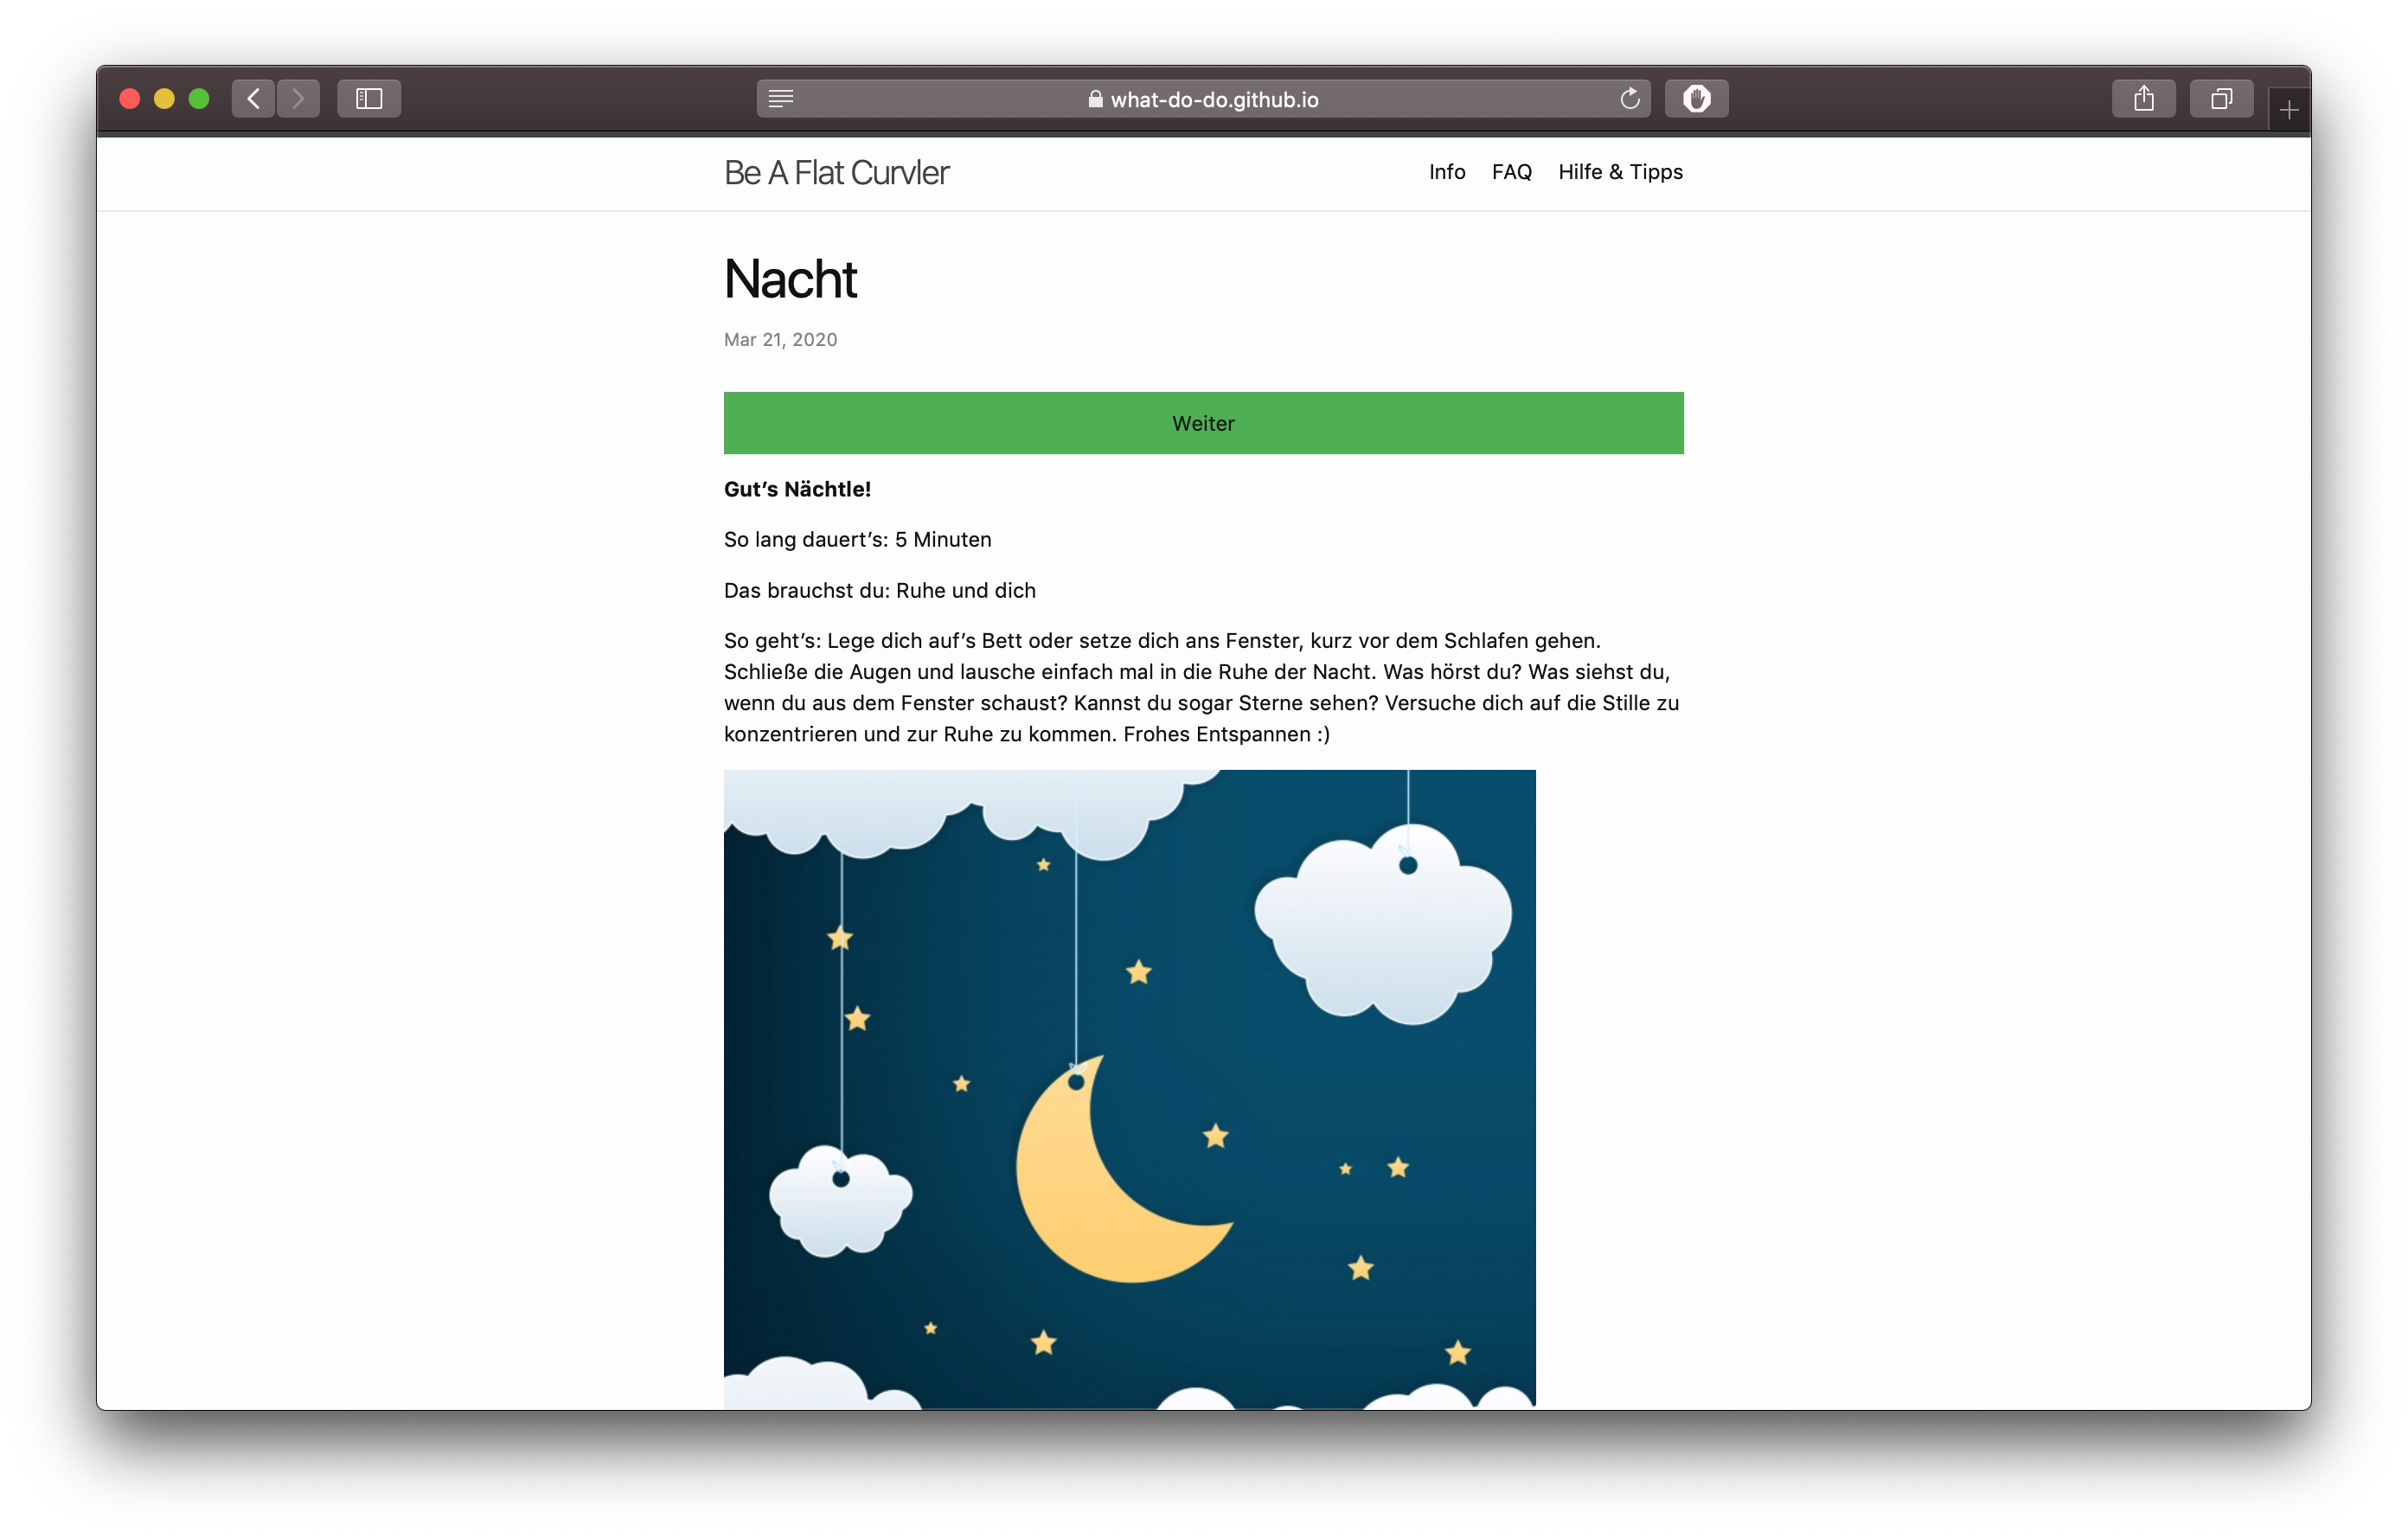Open Reader view icon in address bar
2408x1538 pixels.
pos(781,98)
